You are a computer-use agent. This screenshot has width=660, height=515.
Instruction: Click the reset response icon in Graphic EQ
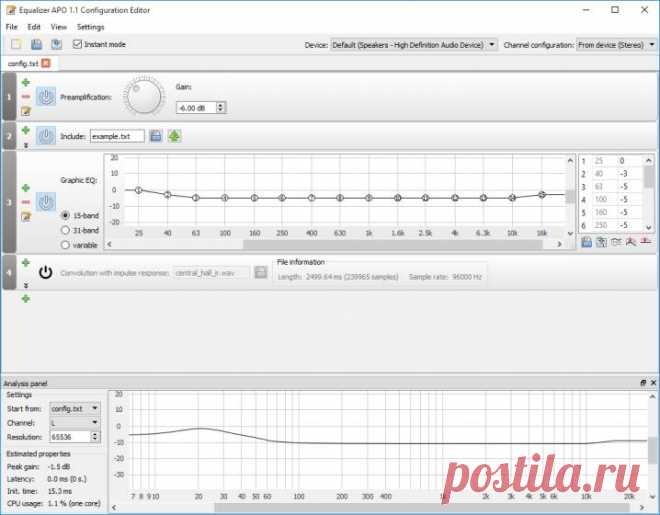[x=645, y=242]
